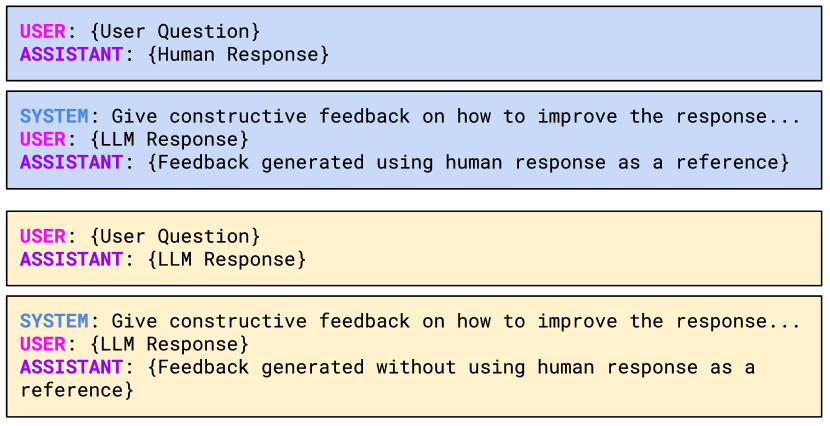Click the purple ASSISTANT label before {Human Response}
The image size is (830, 426).
pos(70,54)
